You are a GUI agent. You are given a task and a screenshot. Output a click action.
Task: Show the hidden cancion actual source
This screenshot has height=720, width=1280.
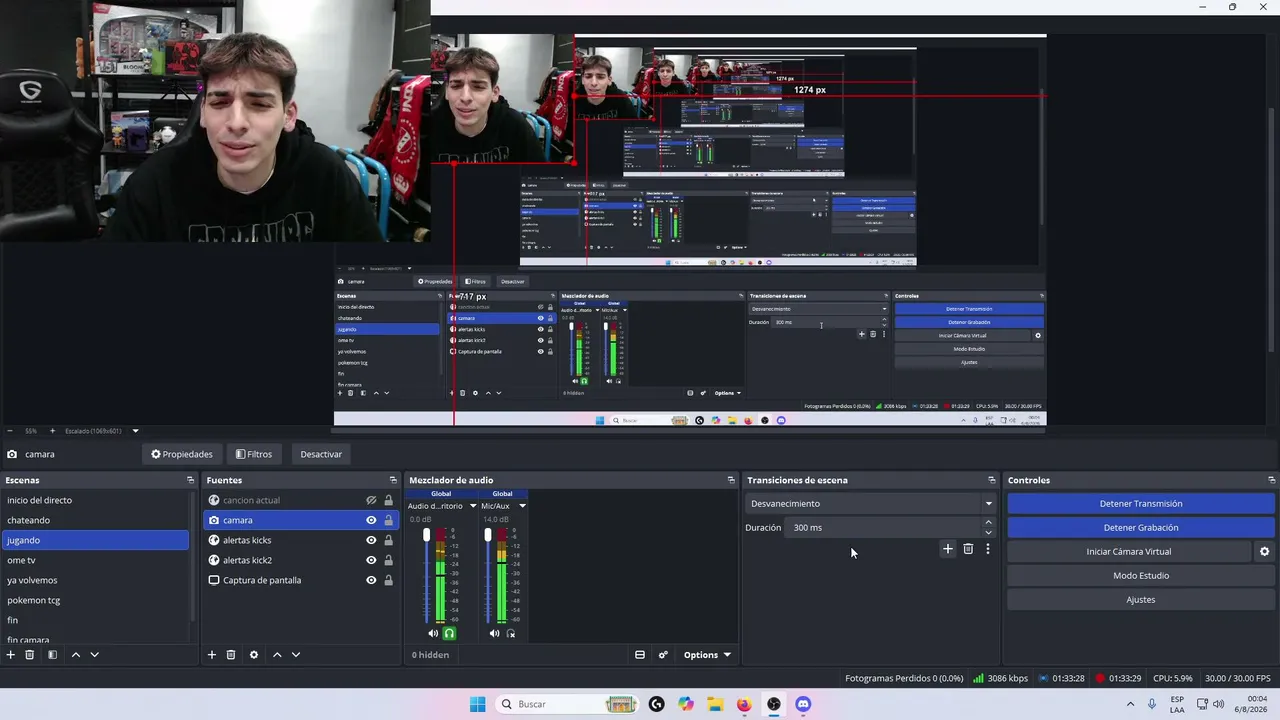(371, 500)
